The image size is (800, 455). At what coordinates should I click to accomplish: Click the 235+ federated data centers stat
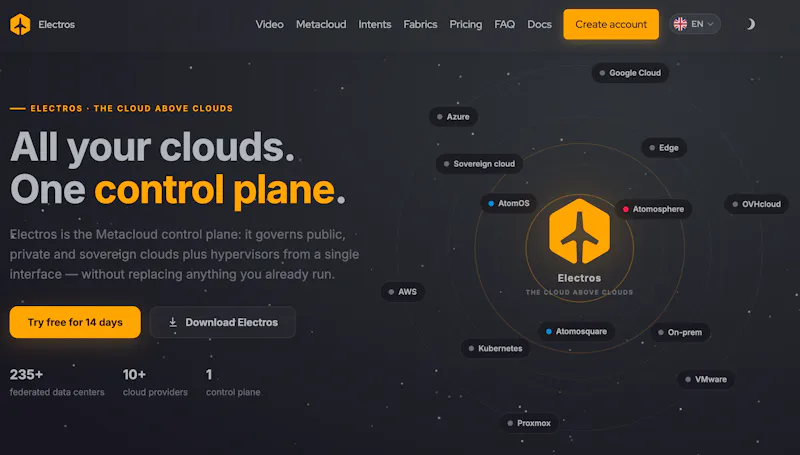[57, 383]
